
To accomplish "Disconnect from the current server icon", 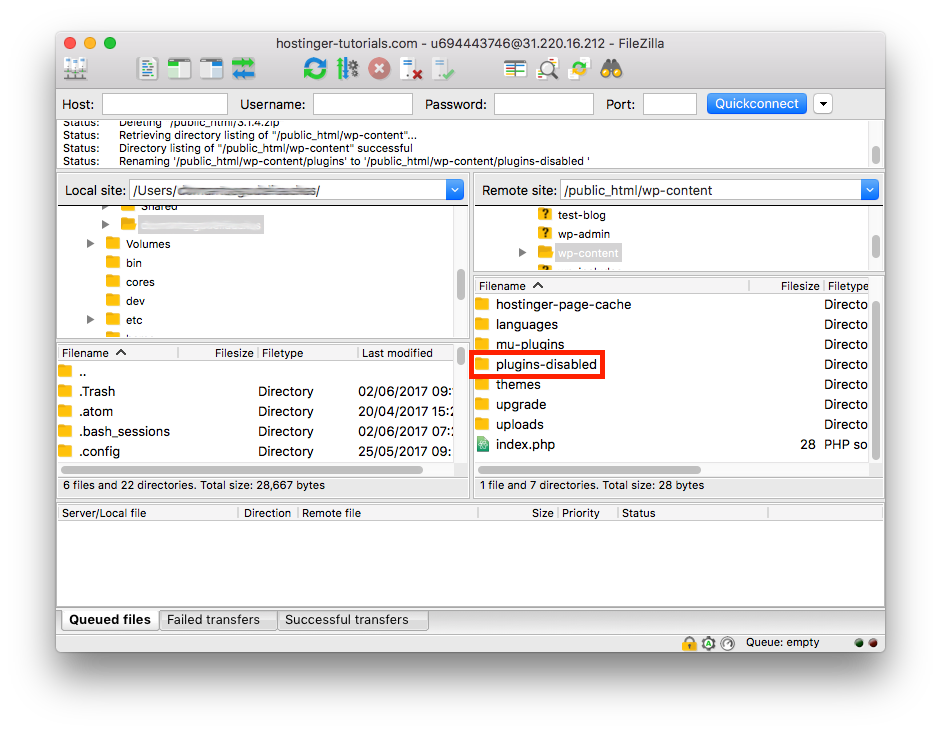I will pos(411,69).
